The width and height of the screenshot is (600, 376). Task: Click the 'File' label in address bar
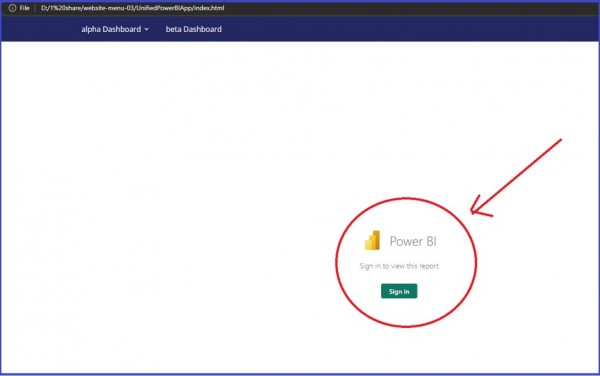[24, 8]
